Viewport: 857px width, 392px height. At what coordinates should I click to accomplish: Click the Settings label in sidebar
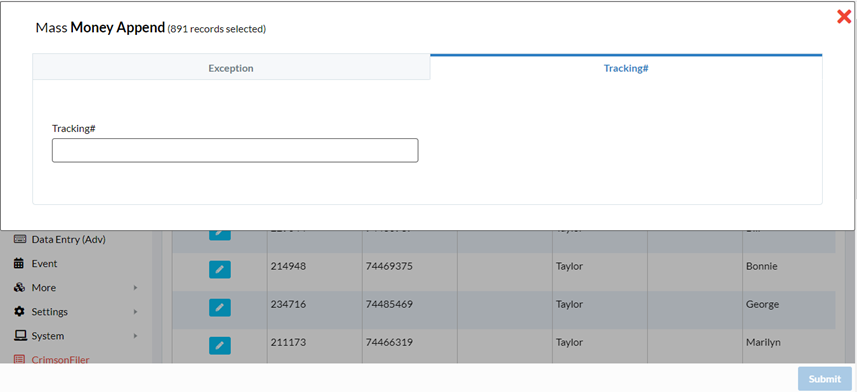pyautogui.click(x=49, y=312)
